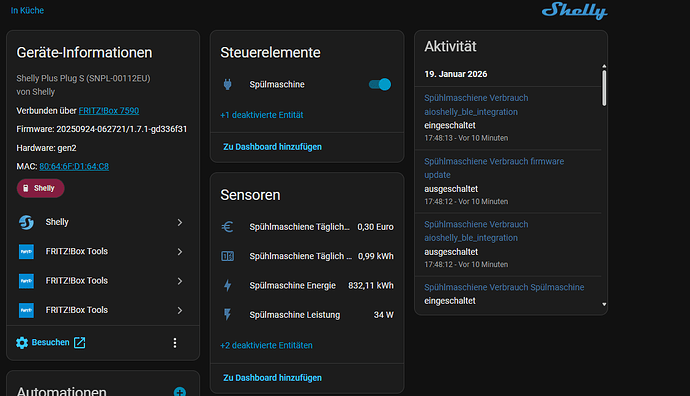This screenshot has height=396, width=690.
Task: Click the 19. Januar 2026 date header
Action: [455, 74]
